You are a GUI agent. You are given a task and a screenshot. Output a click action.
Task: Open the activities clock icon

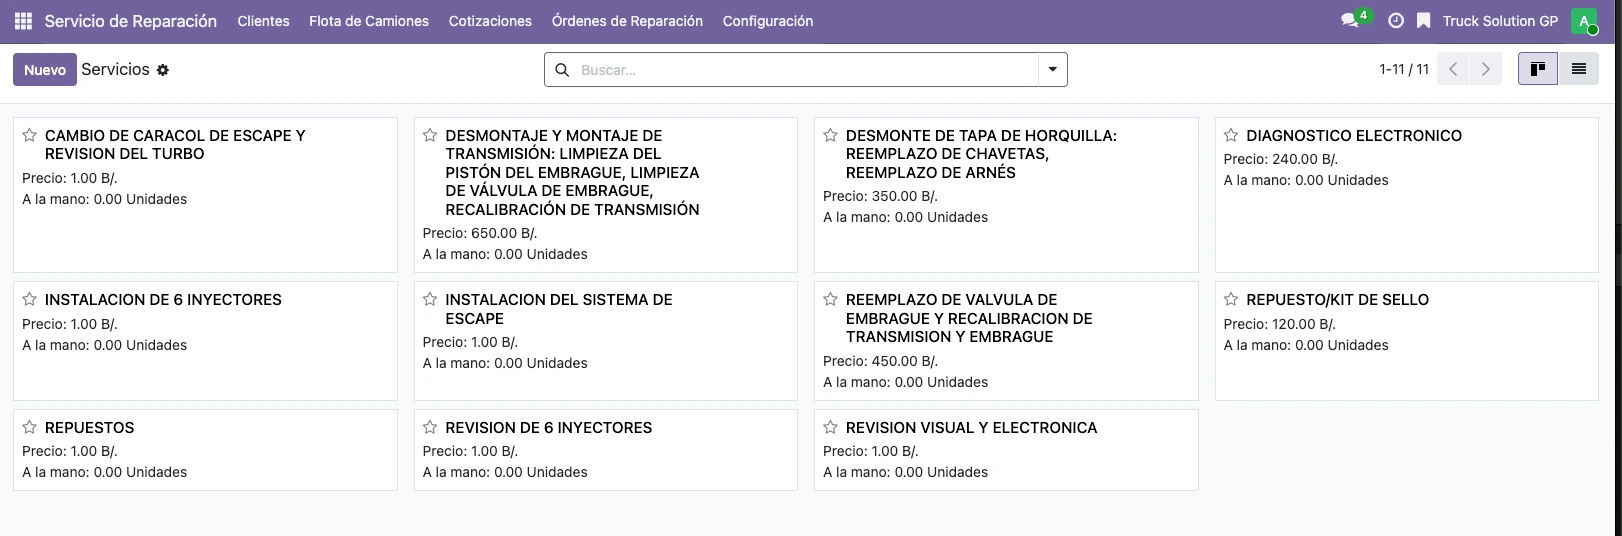[1396, 21]
